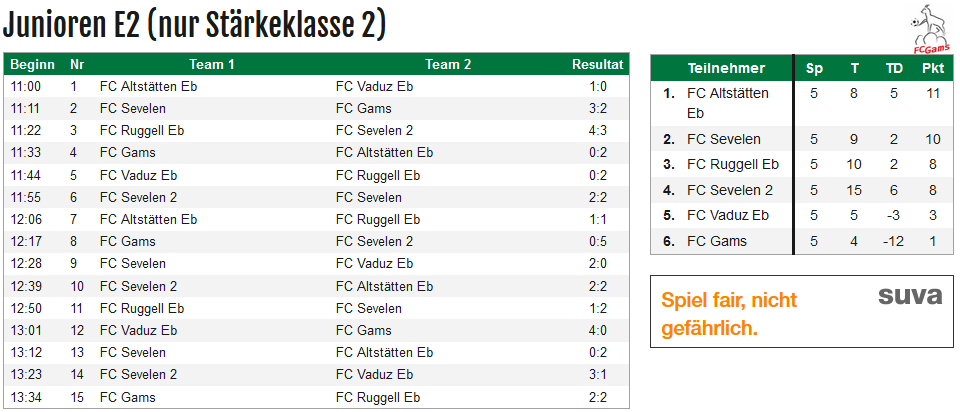
Task: Click the suva logo
Action: pyautogui.click(x=910, y=296)
